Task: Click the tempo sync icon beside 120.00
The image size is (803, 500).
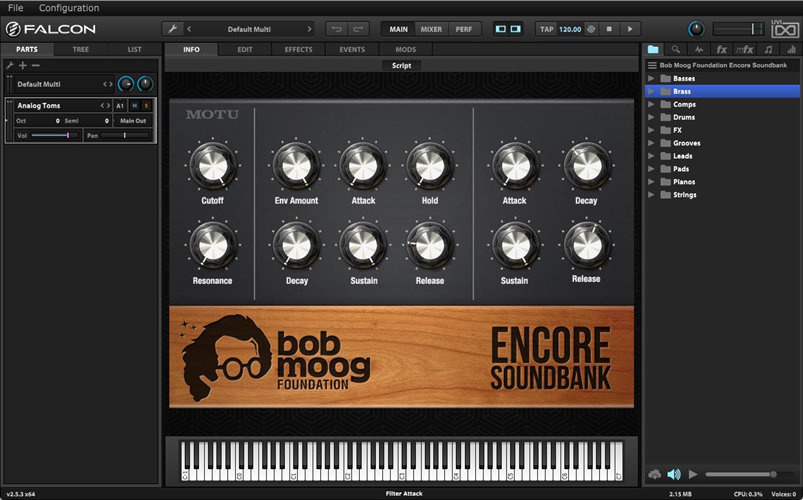Action: point(591,29)
